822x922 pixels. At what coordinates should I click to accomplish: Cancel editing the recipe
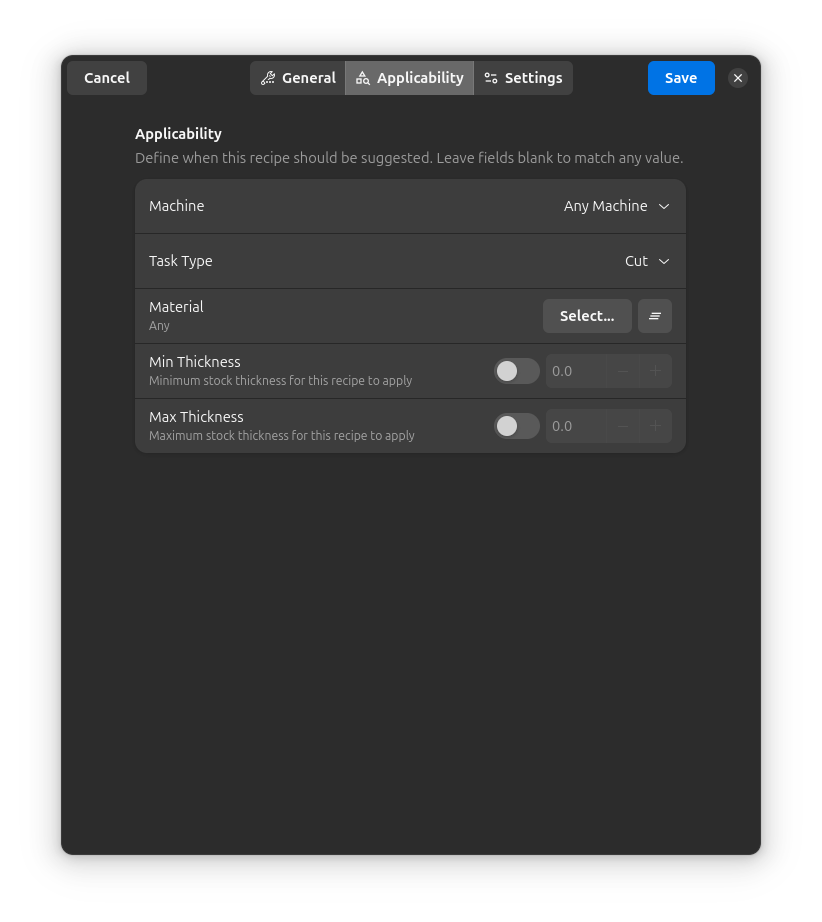pyautogui.click(x=106, y=77)
